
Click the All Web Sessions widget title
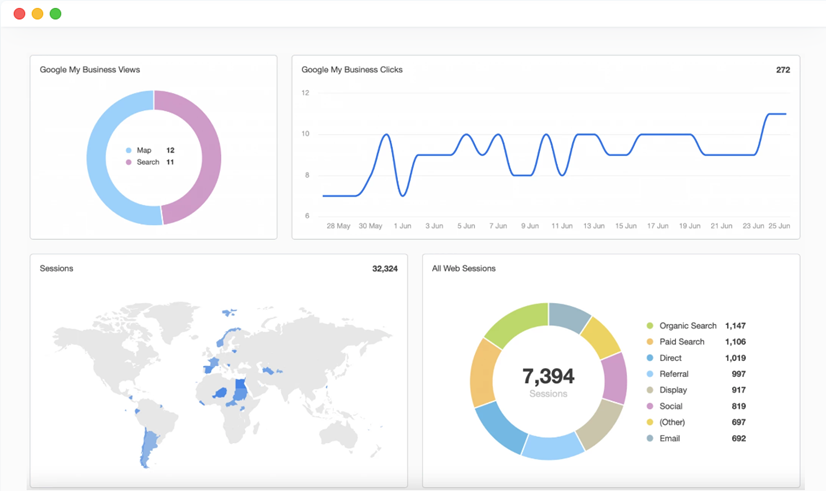pyautogui.click(x=464, y=269)
